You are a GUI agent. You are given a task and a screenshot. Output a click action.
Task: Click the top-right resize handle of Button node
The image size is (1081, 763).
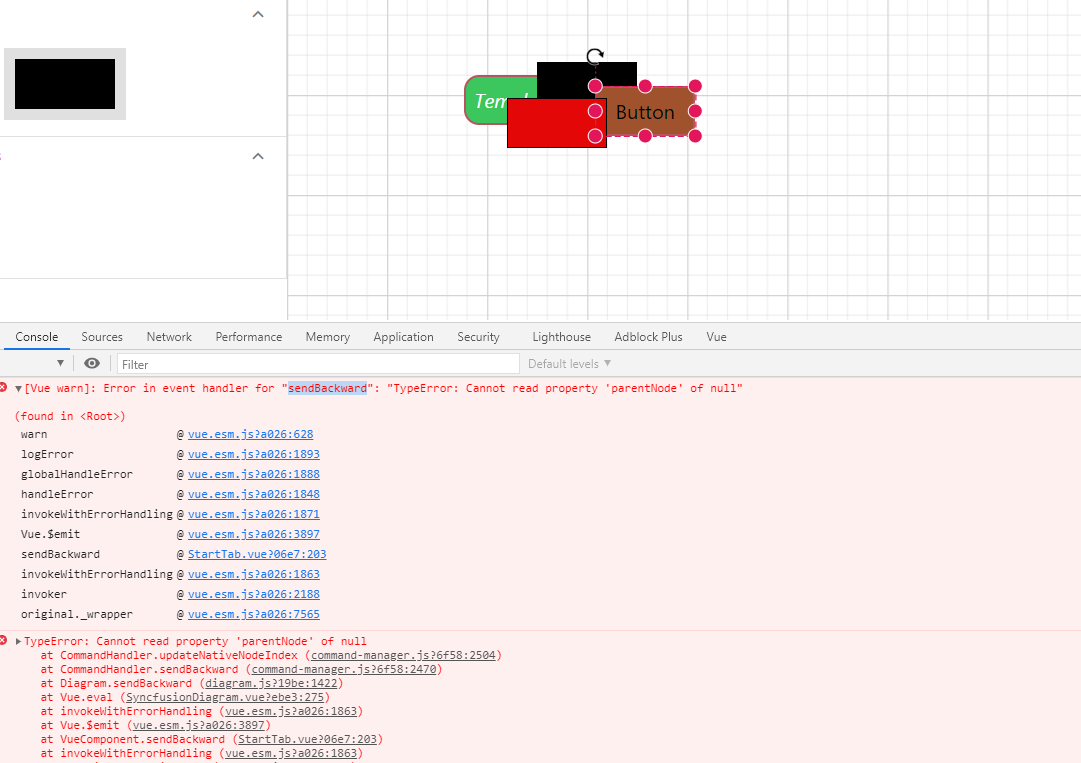[x=695, y=86]
